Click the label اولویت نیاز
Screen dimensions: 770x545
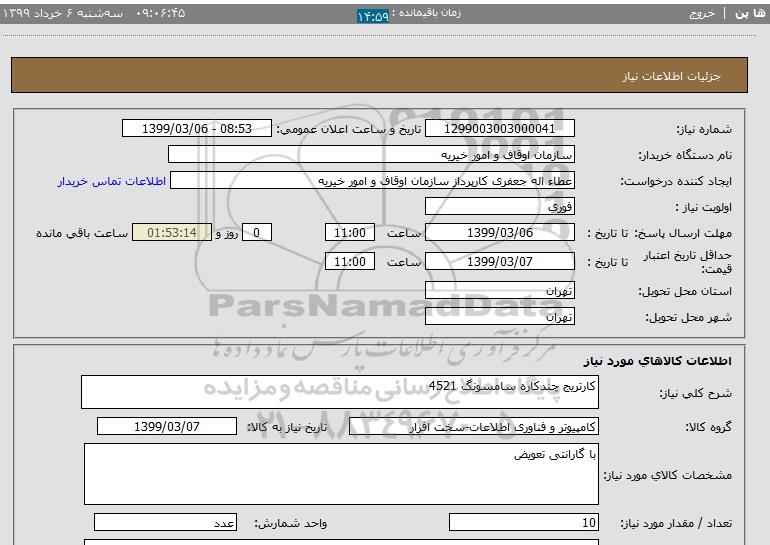(x=704, y=208)
